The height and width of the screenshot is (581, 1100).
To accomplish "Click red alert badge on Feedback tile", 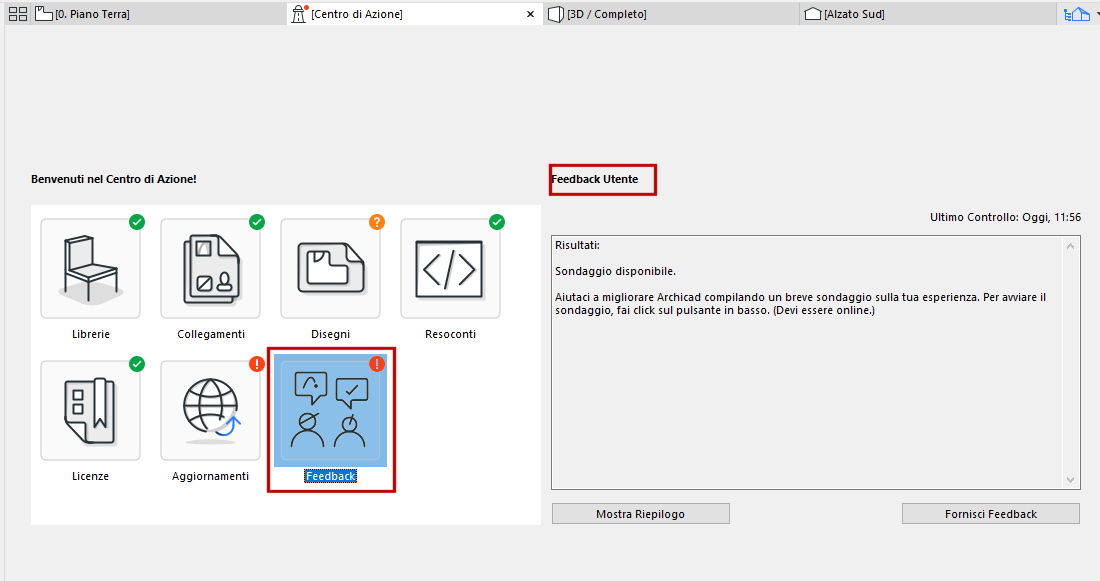I will click(377, 363).
